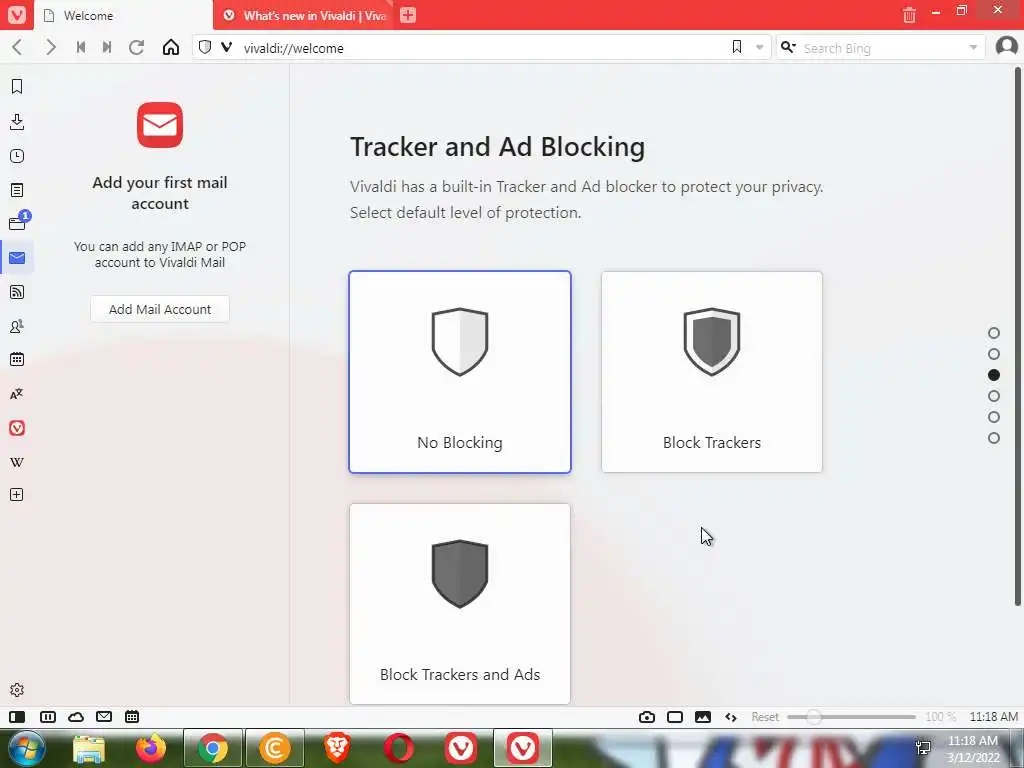
Task: Go forward using the forward arrow
Action: 50,48
